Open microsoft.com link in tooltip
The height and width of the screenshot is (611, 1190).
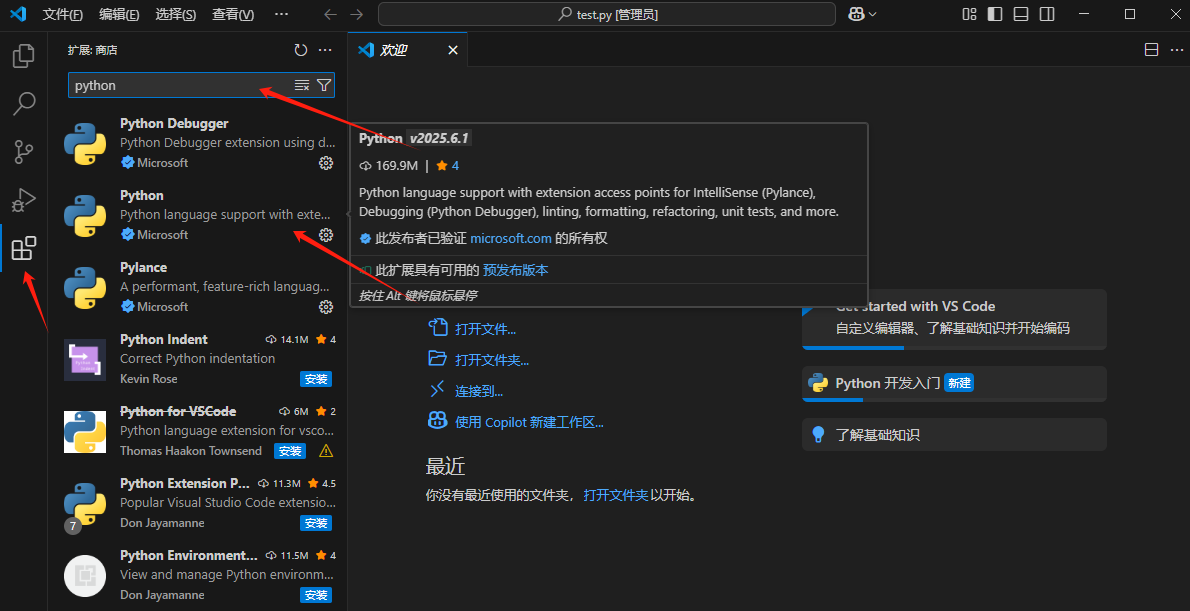tap(511, 238)
